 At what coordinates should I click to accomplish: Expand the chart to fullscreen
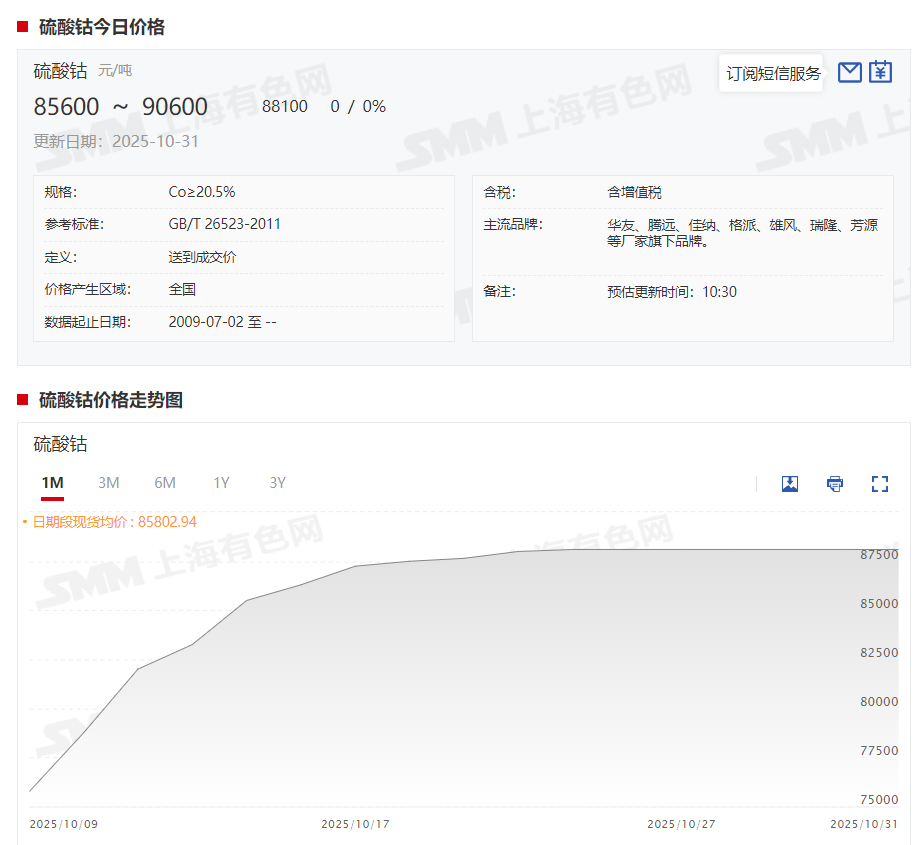click(x=880, y=484)
